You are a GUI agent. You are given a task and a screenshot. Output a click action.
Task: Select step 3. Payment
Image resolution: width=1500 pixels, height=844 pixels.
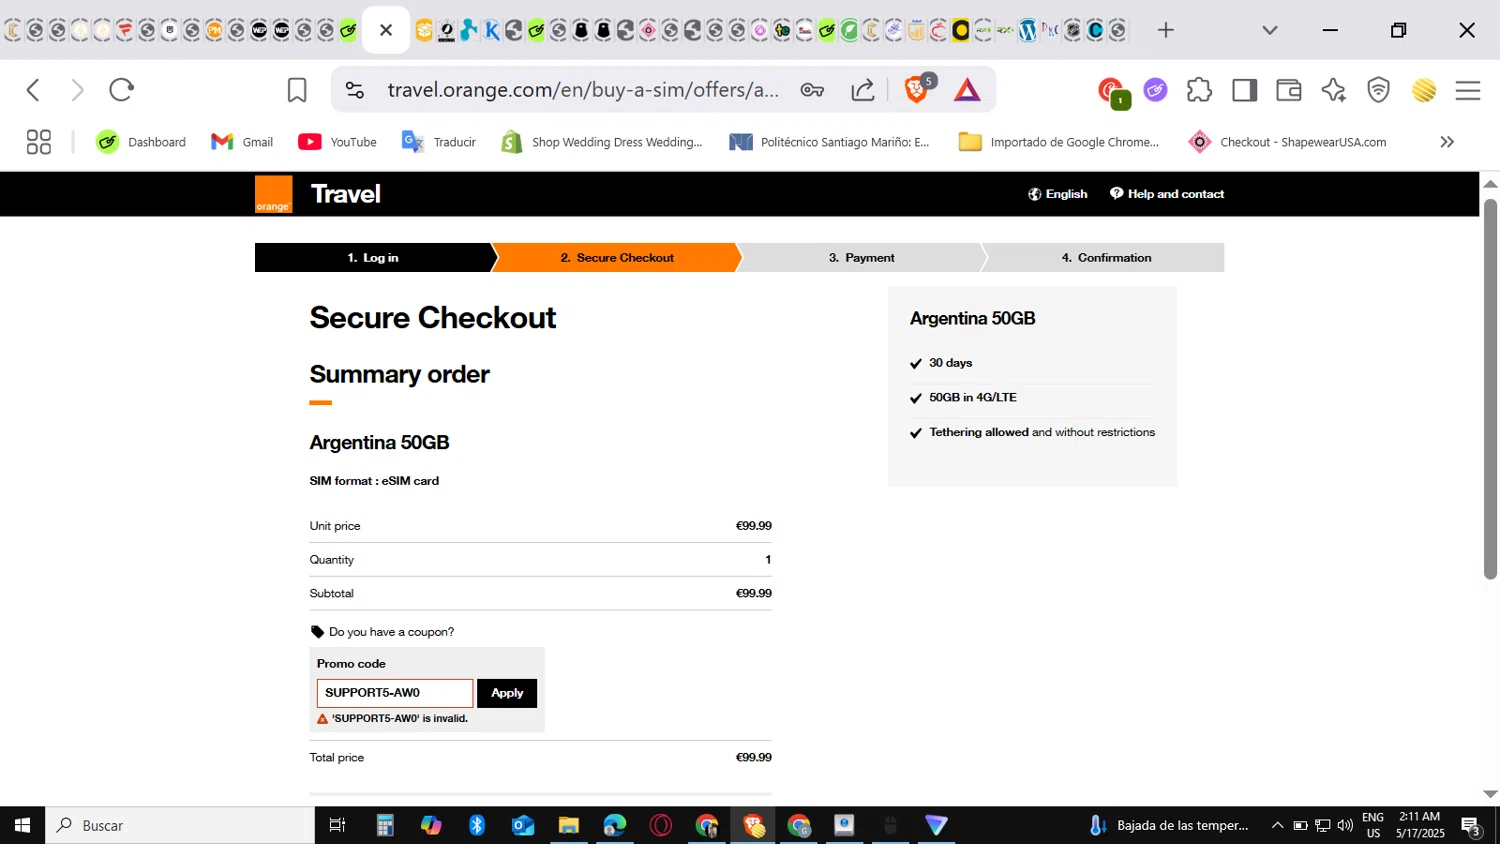point(862,258)
